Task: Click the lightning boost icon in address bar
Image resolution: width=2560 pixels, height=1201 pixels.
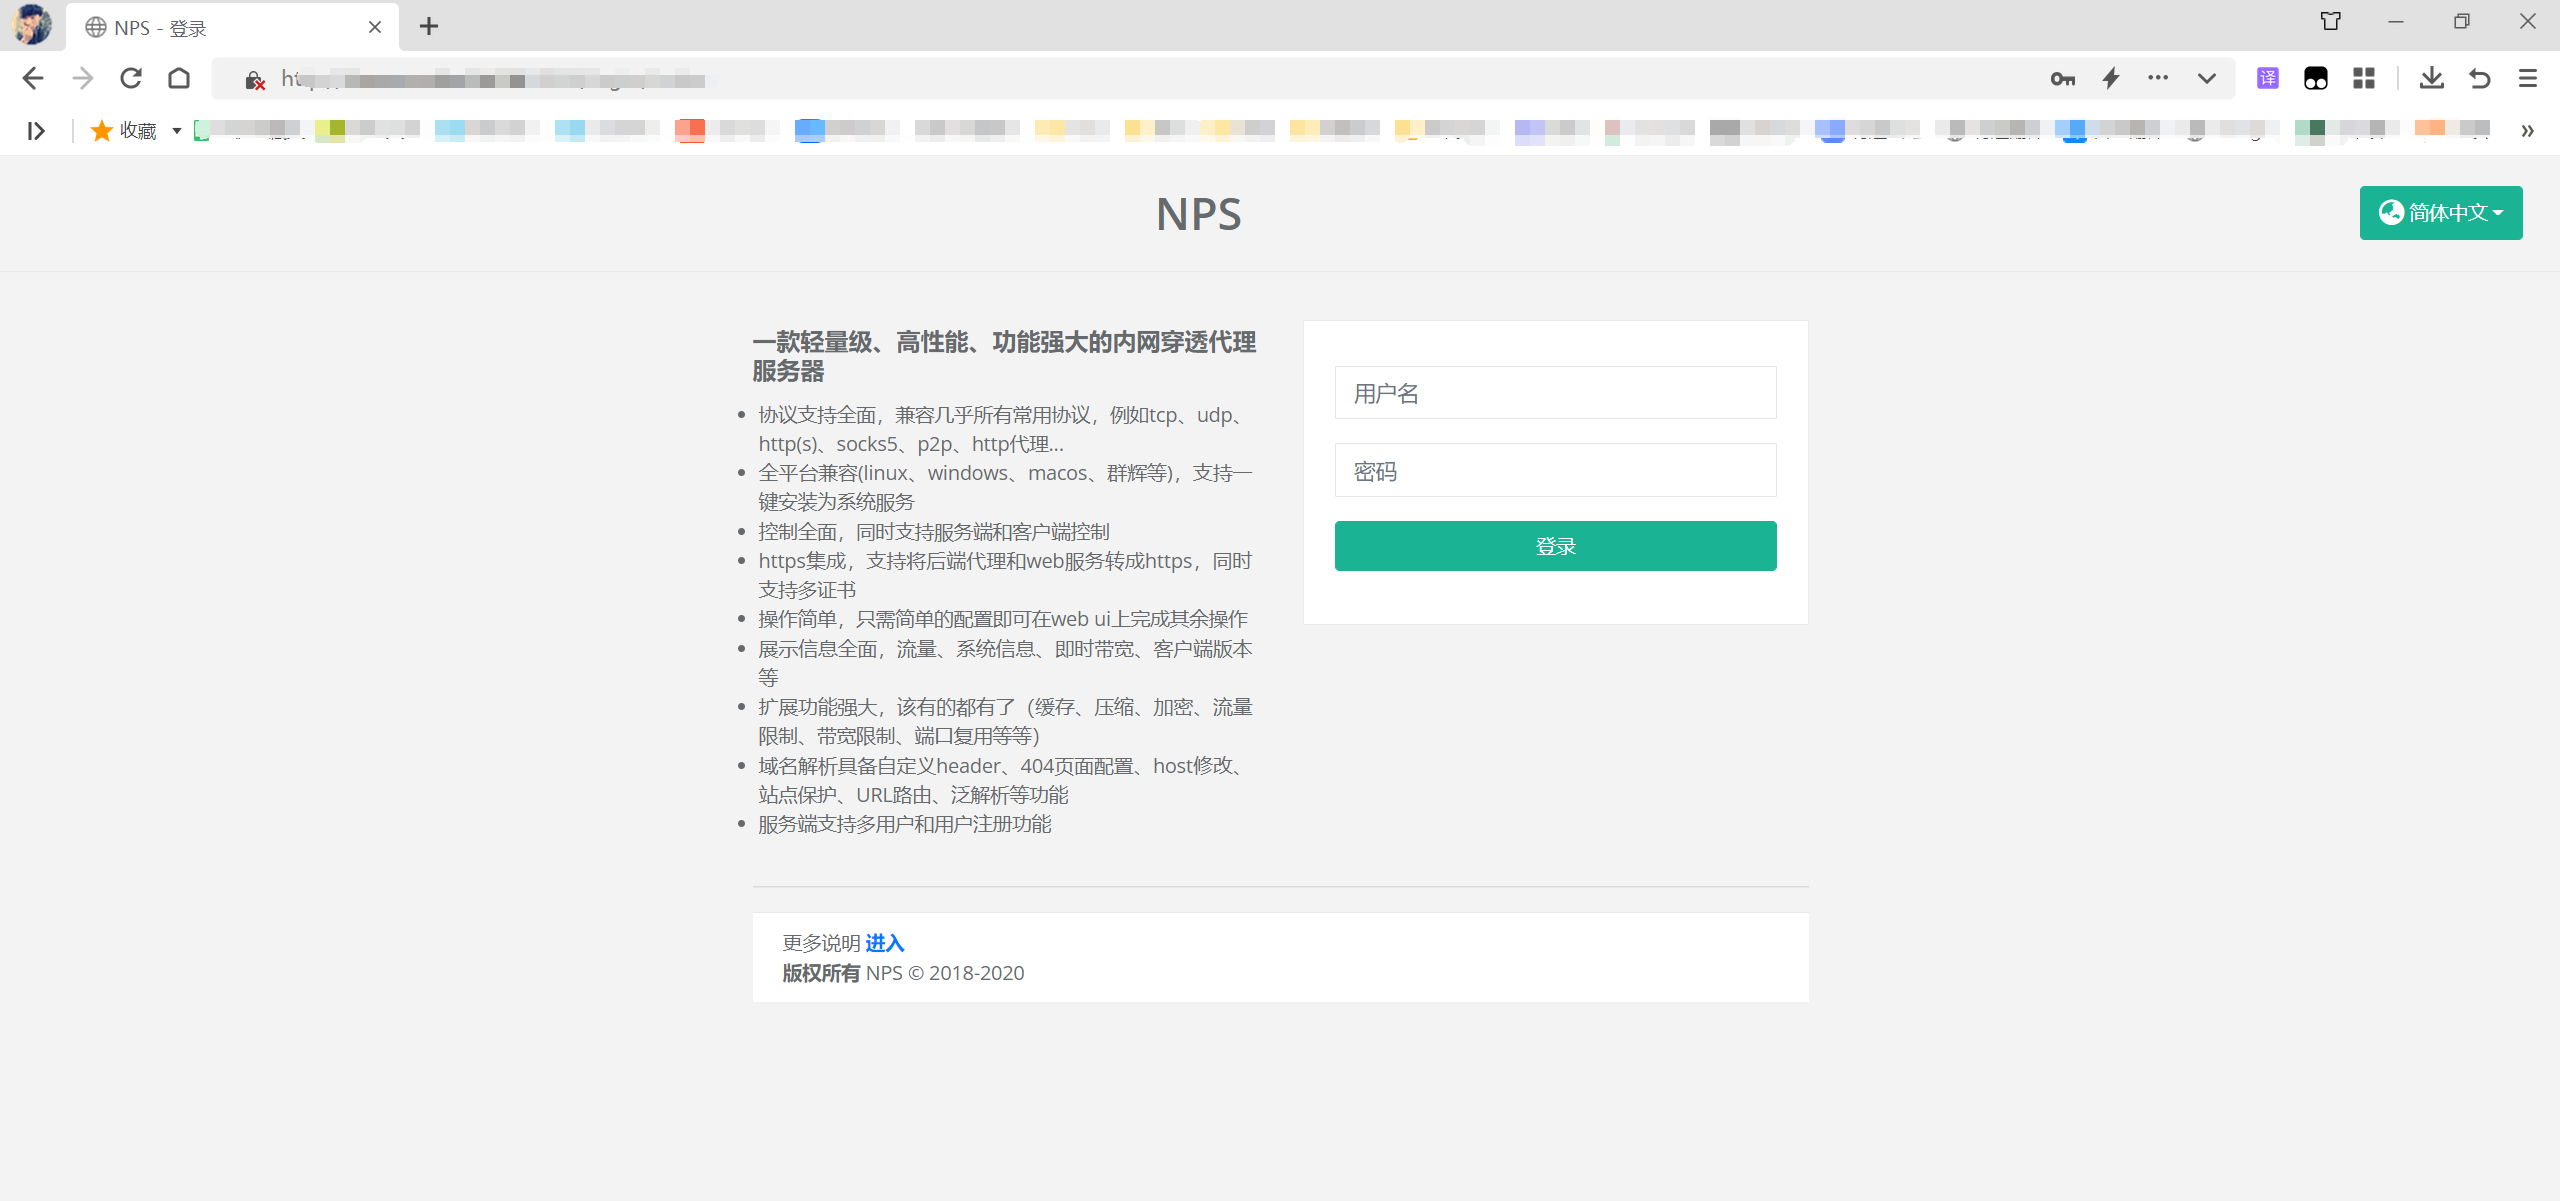Action: tap(2111, 77)
